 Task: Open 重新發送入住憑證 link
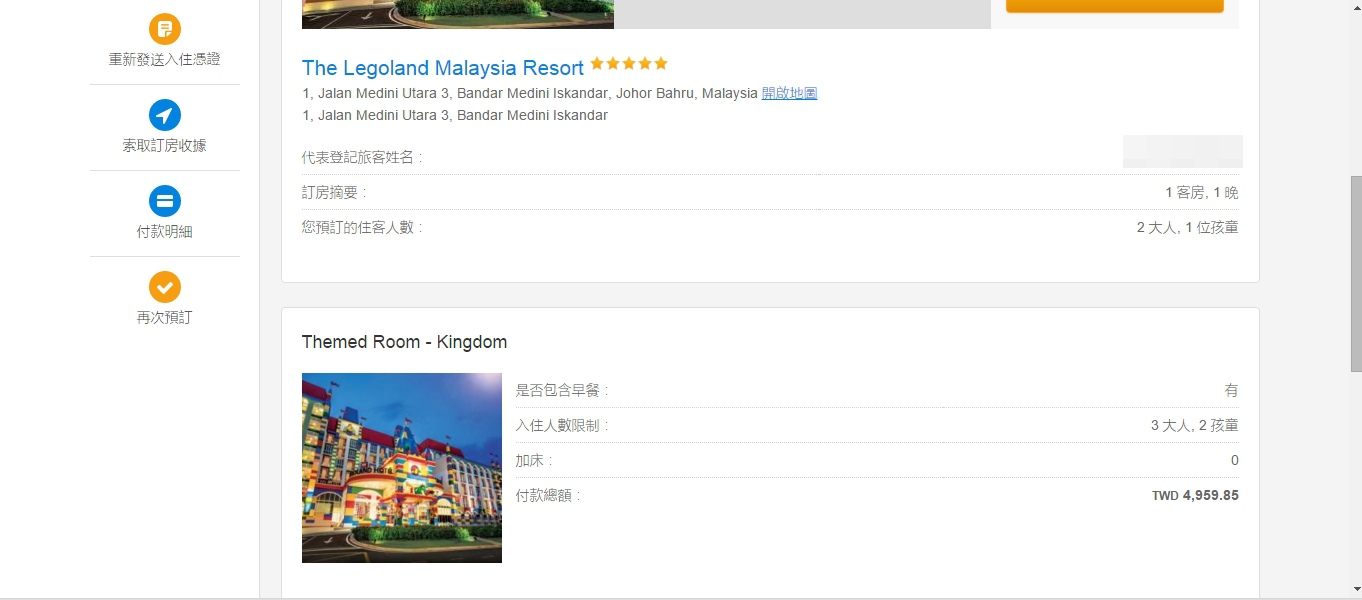tap(165, 59)
